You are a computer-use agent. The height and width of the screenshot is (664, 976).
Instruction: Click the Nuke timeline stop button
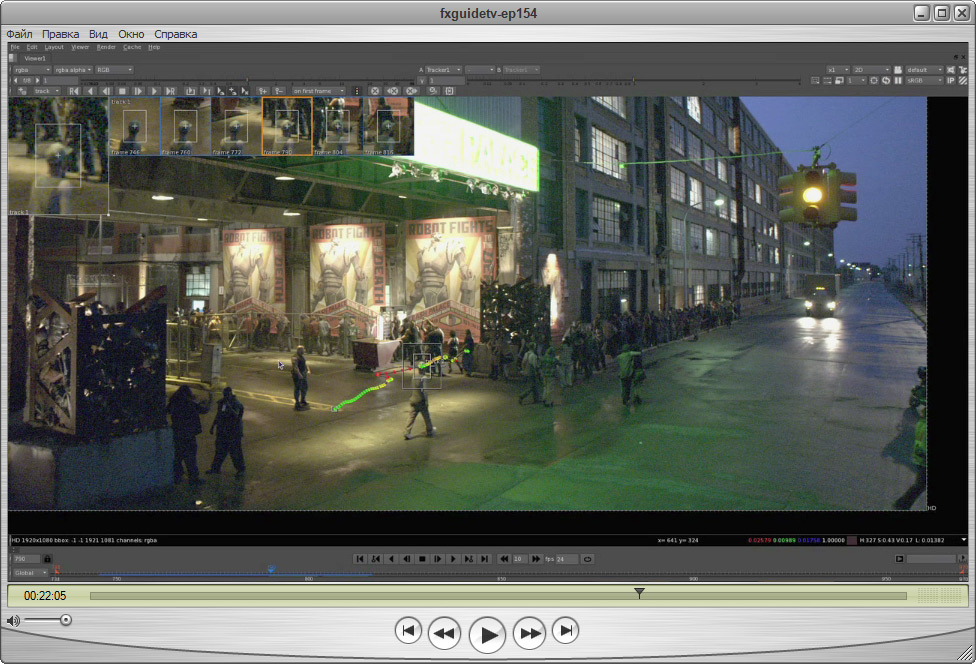[x=422, y=559]
